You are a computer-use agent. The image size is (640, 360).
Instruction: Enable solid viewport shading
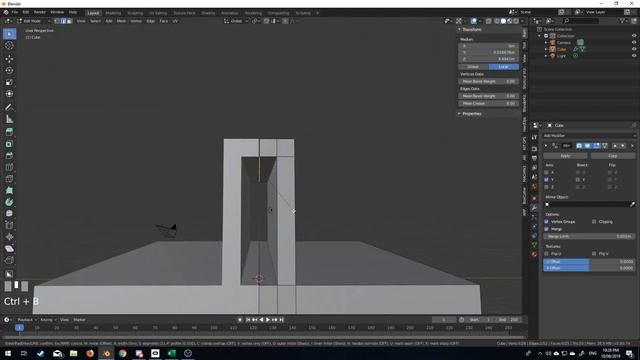click(503, 21)
